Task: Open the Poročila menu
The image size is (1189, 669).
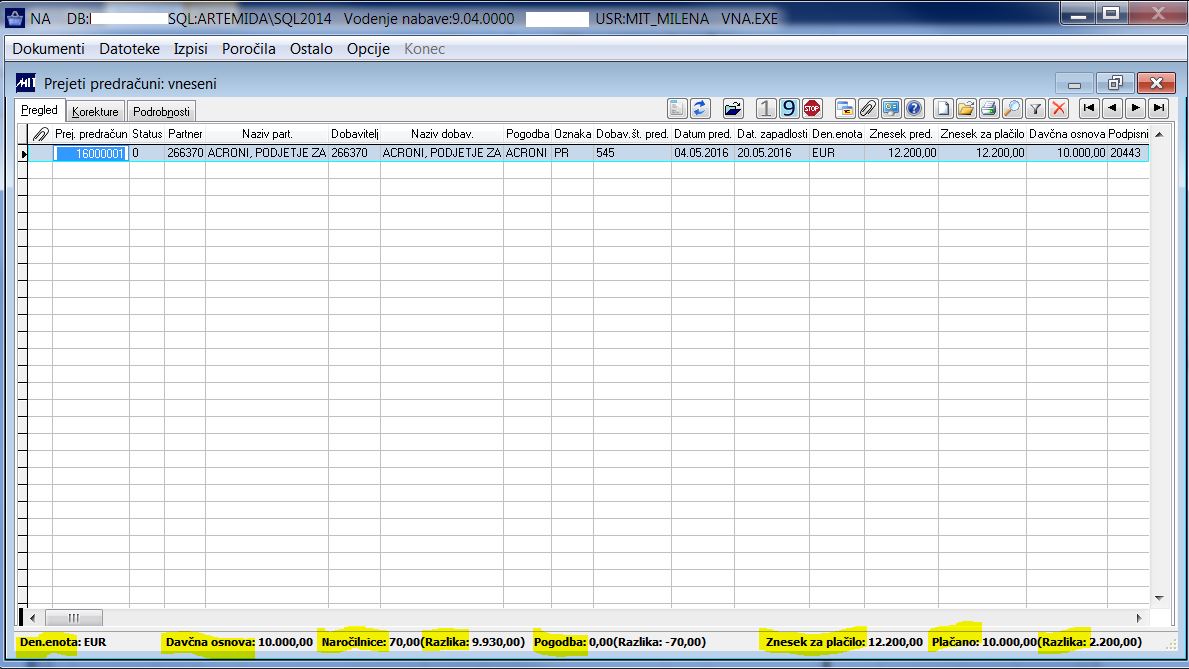Action: pyautogui.click(x=249, y=49)
